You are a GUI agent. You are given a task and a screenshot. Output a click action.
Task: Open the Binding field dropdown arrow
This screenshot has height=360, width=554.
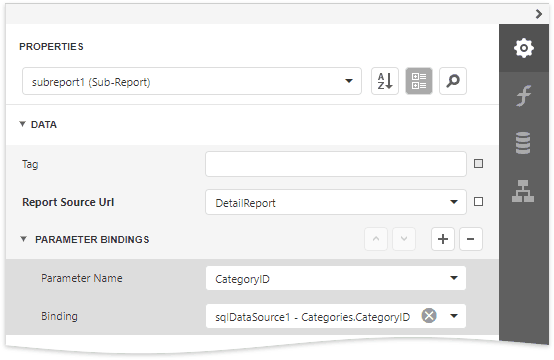(454, 316)
